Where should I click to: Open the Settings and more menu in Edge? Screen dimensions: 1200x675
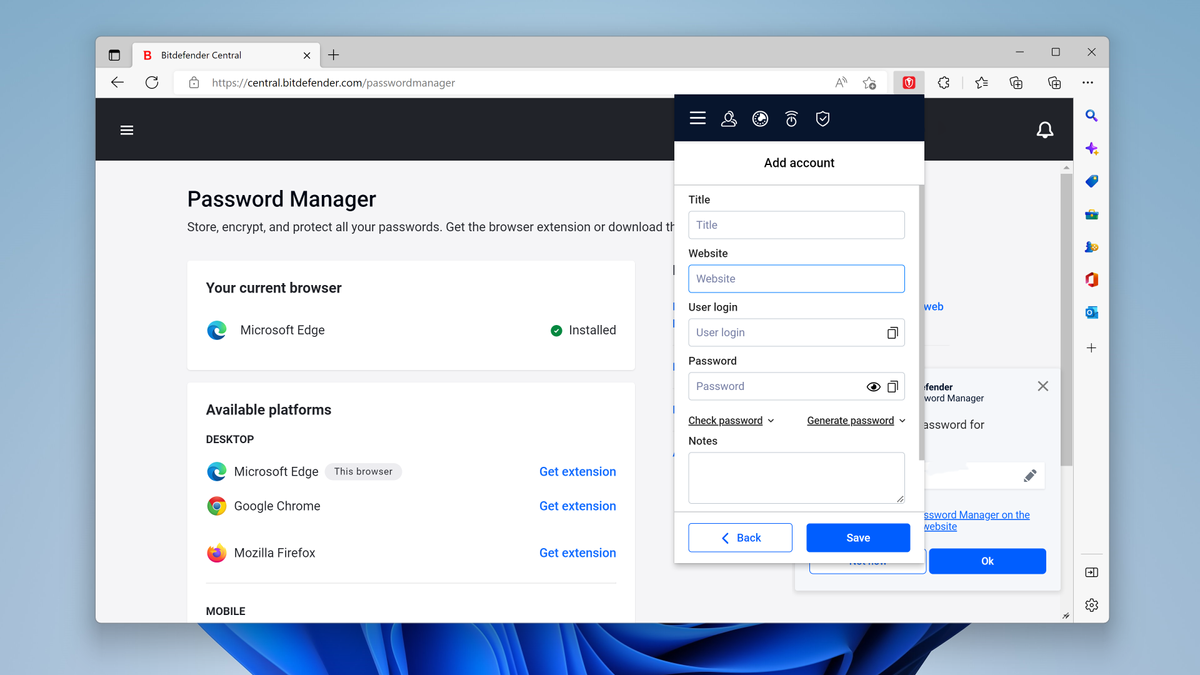pyautogui.click(x=1088, y=82)
